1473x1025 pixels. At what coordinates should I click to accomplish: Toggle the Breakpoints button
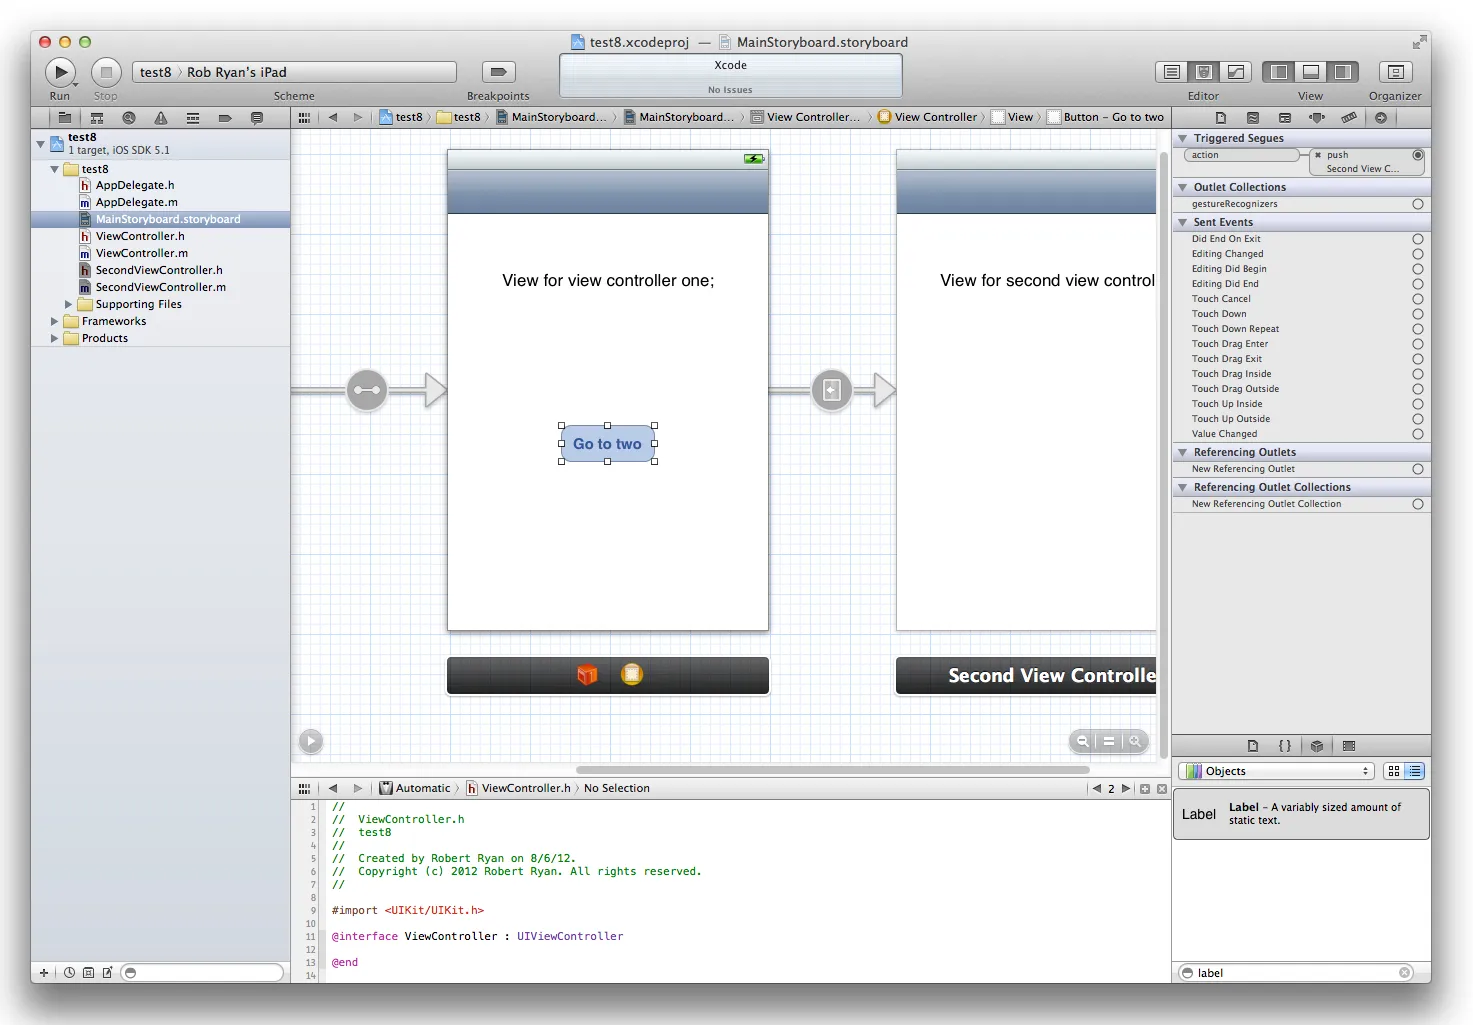[498, 72]
